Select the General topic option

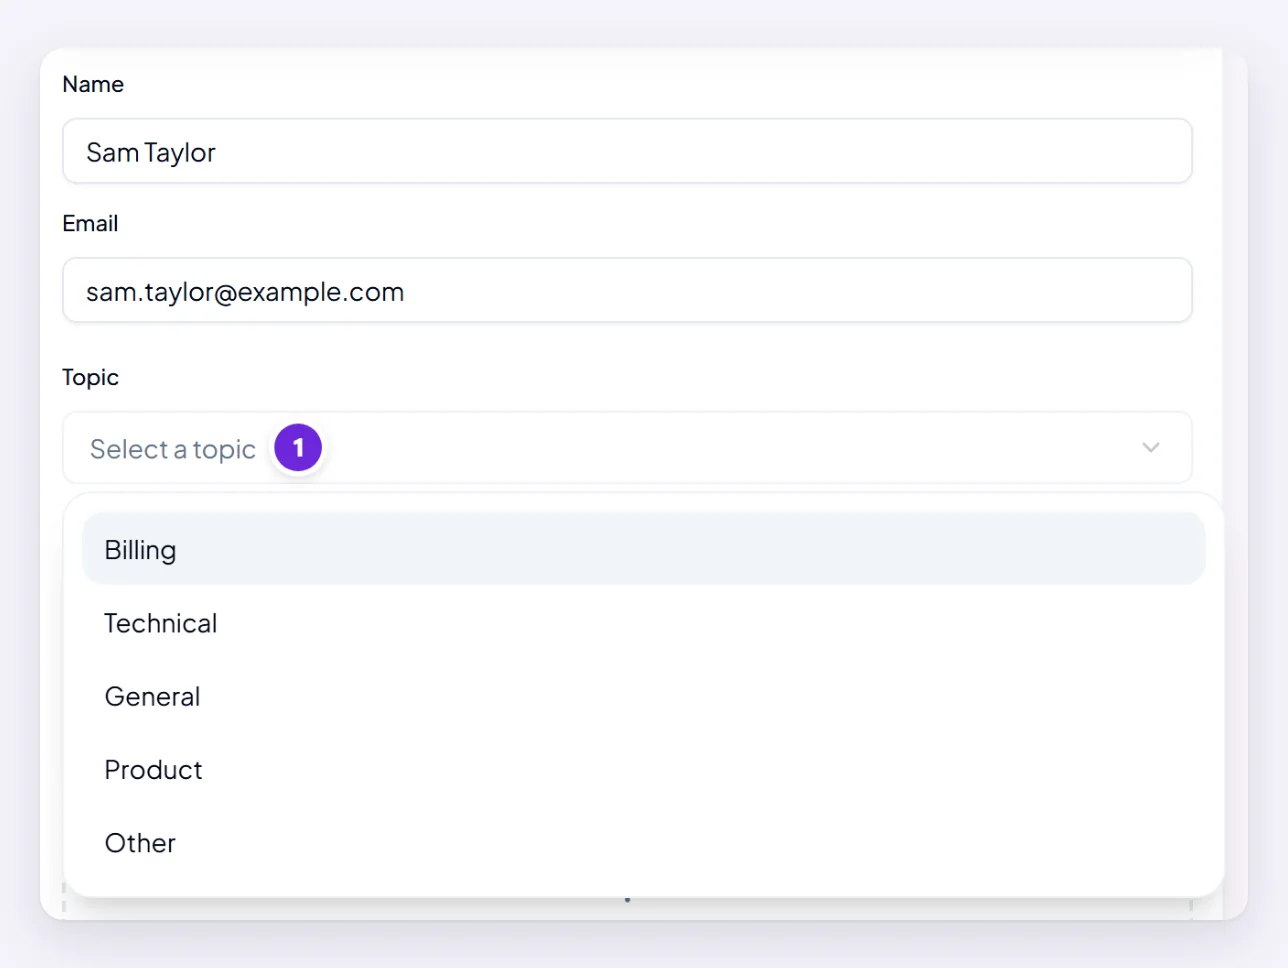644,696
